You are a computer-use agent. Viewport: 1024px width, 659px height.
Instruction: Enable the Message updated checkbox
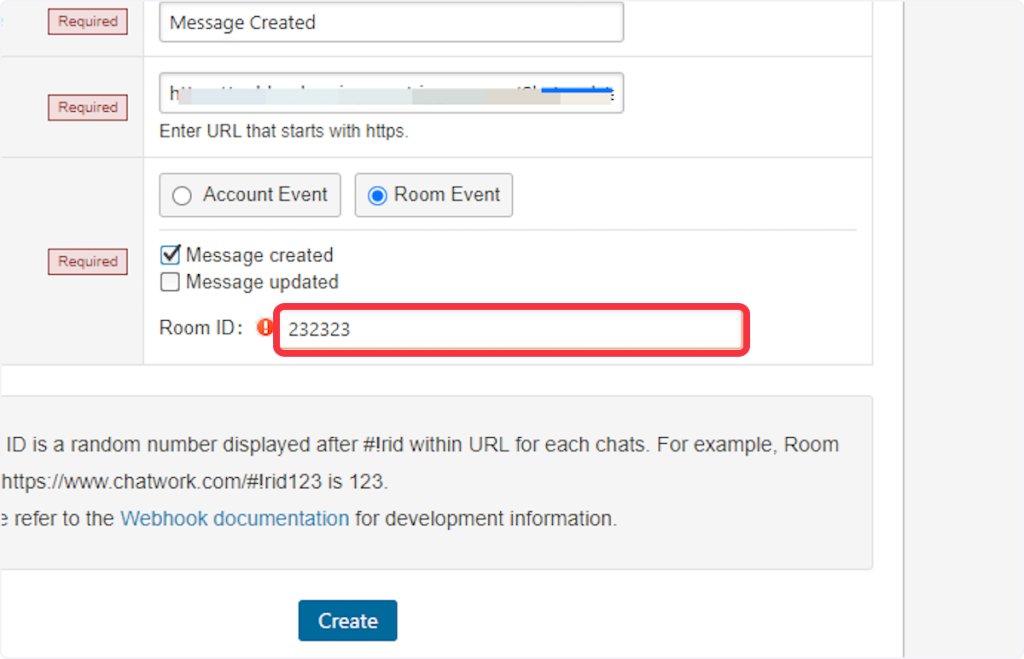pos(170,282)
